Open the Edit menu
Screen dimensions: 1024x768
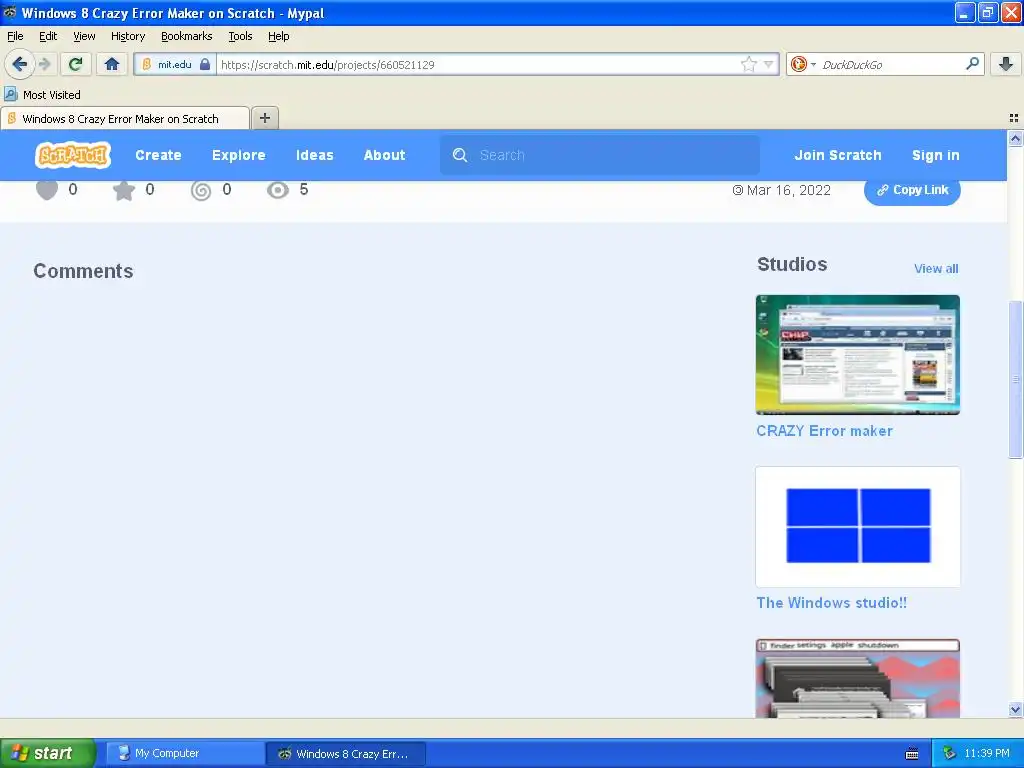click(48, 36)
